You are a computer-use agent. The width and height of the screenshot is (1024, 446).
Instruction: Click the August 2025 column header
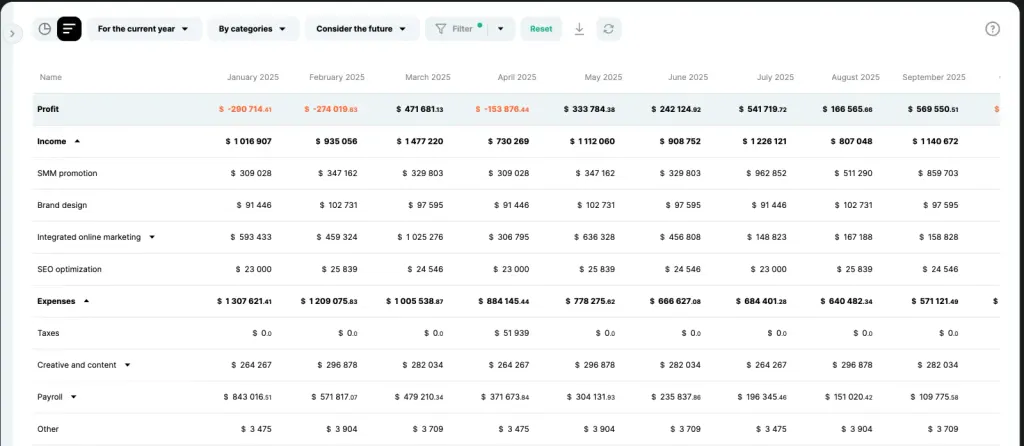click(856, 77)
